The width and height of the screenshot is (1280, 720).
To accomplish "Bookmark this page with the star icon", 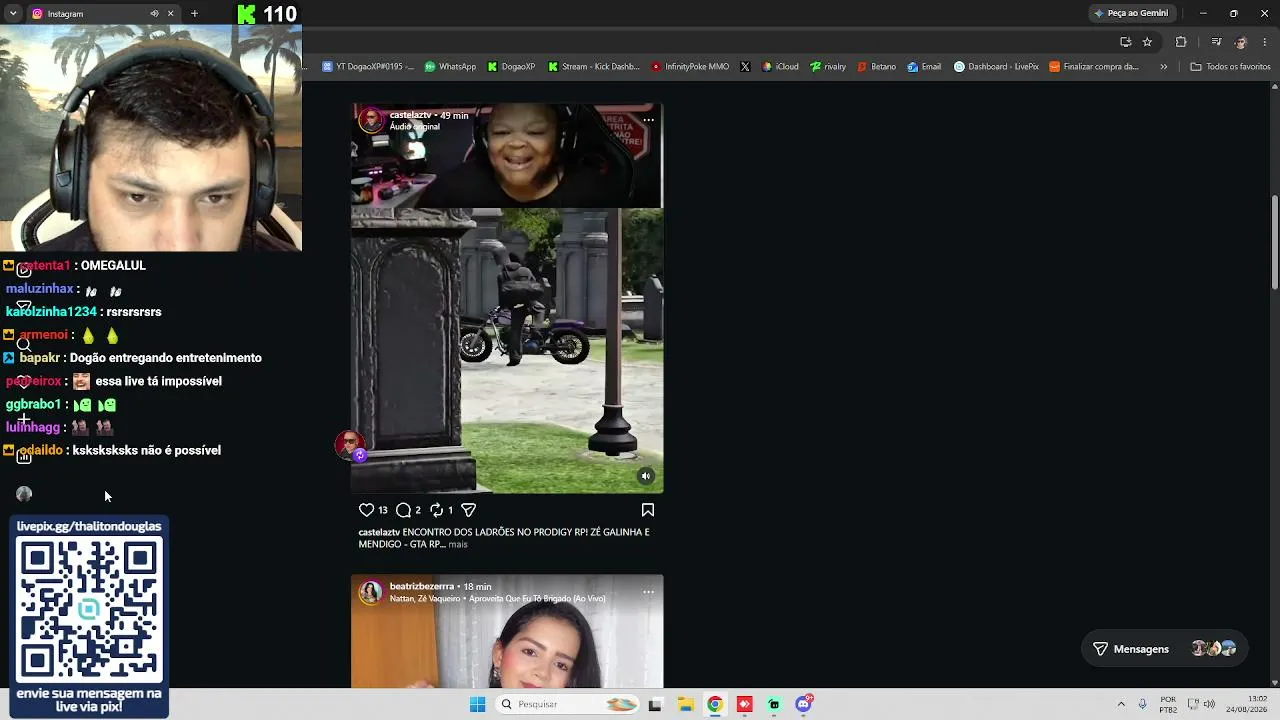I will coord(1147,42).
